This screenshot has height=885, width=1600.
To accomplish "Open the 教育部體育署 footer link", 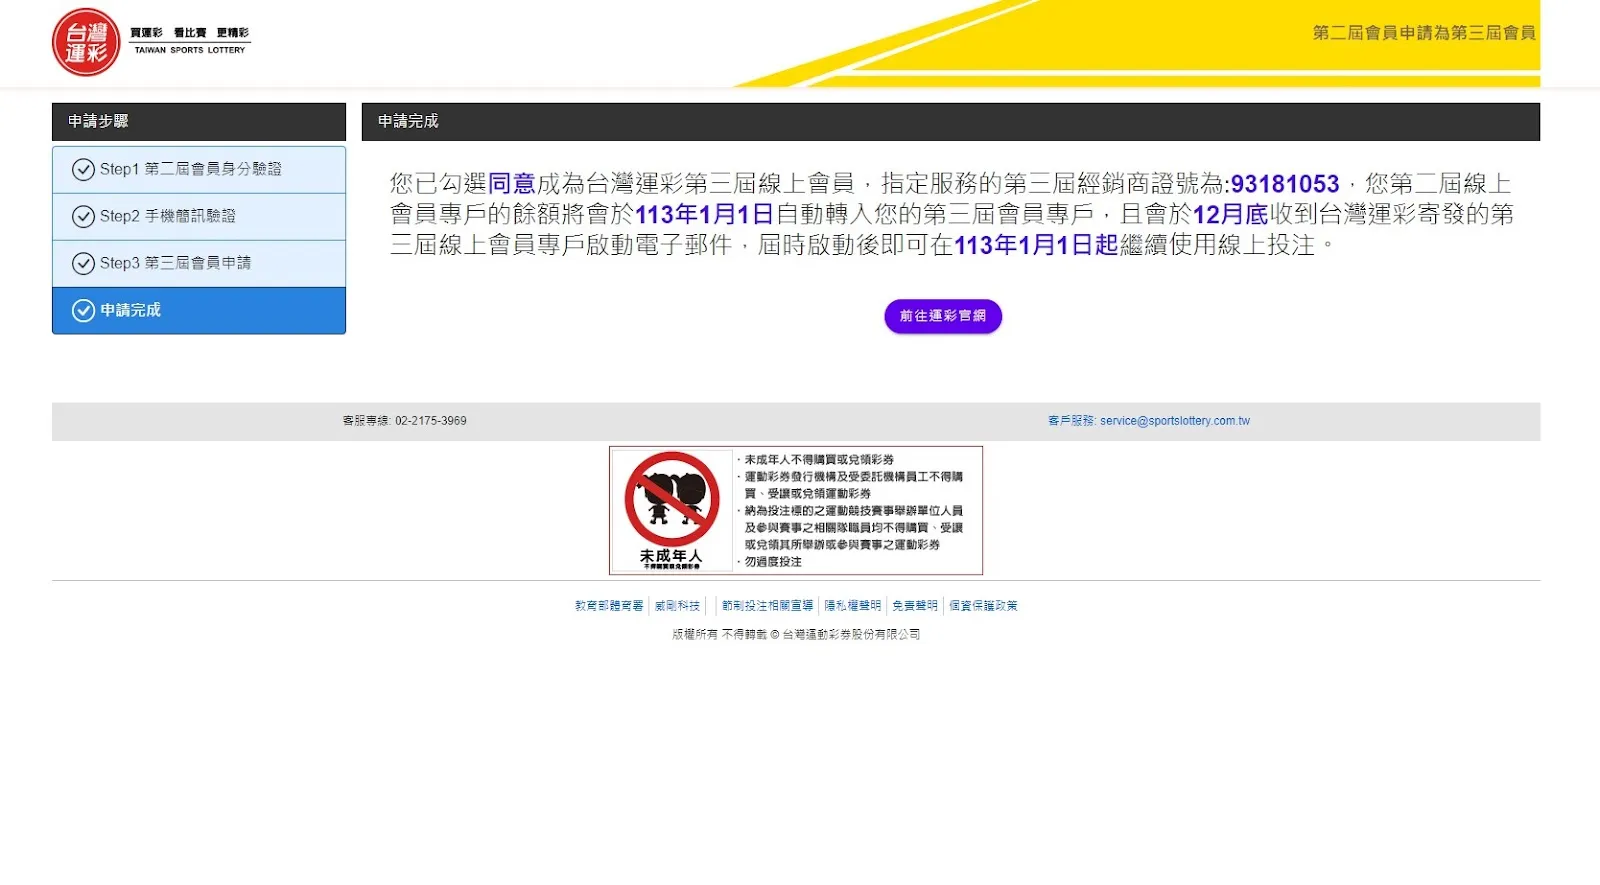I will click(x=609, y=606).
